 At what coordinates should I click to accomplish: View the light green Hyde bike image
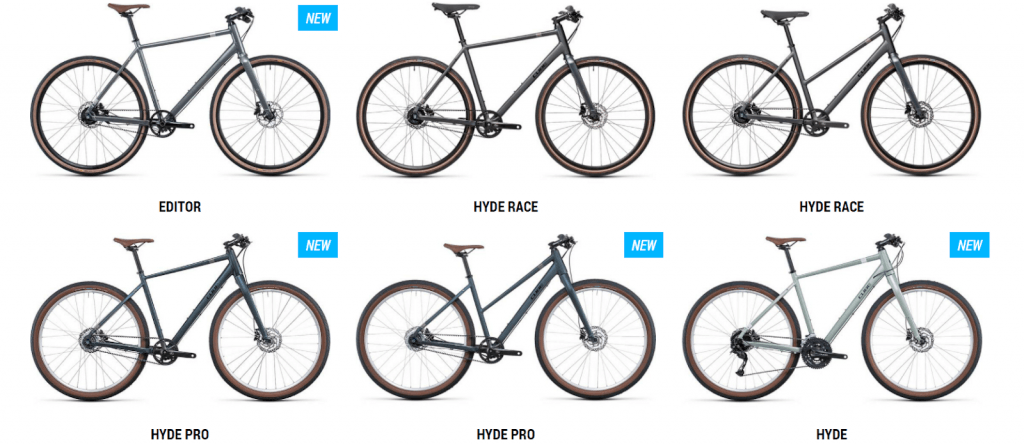(x=831, y=317)
